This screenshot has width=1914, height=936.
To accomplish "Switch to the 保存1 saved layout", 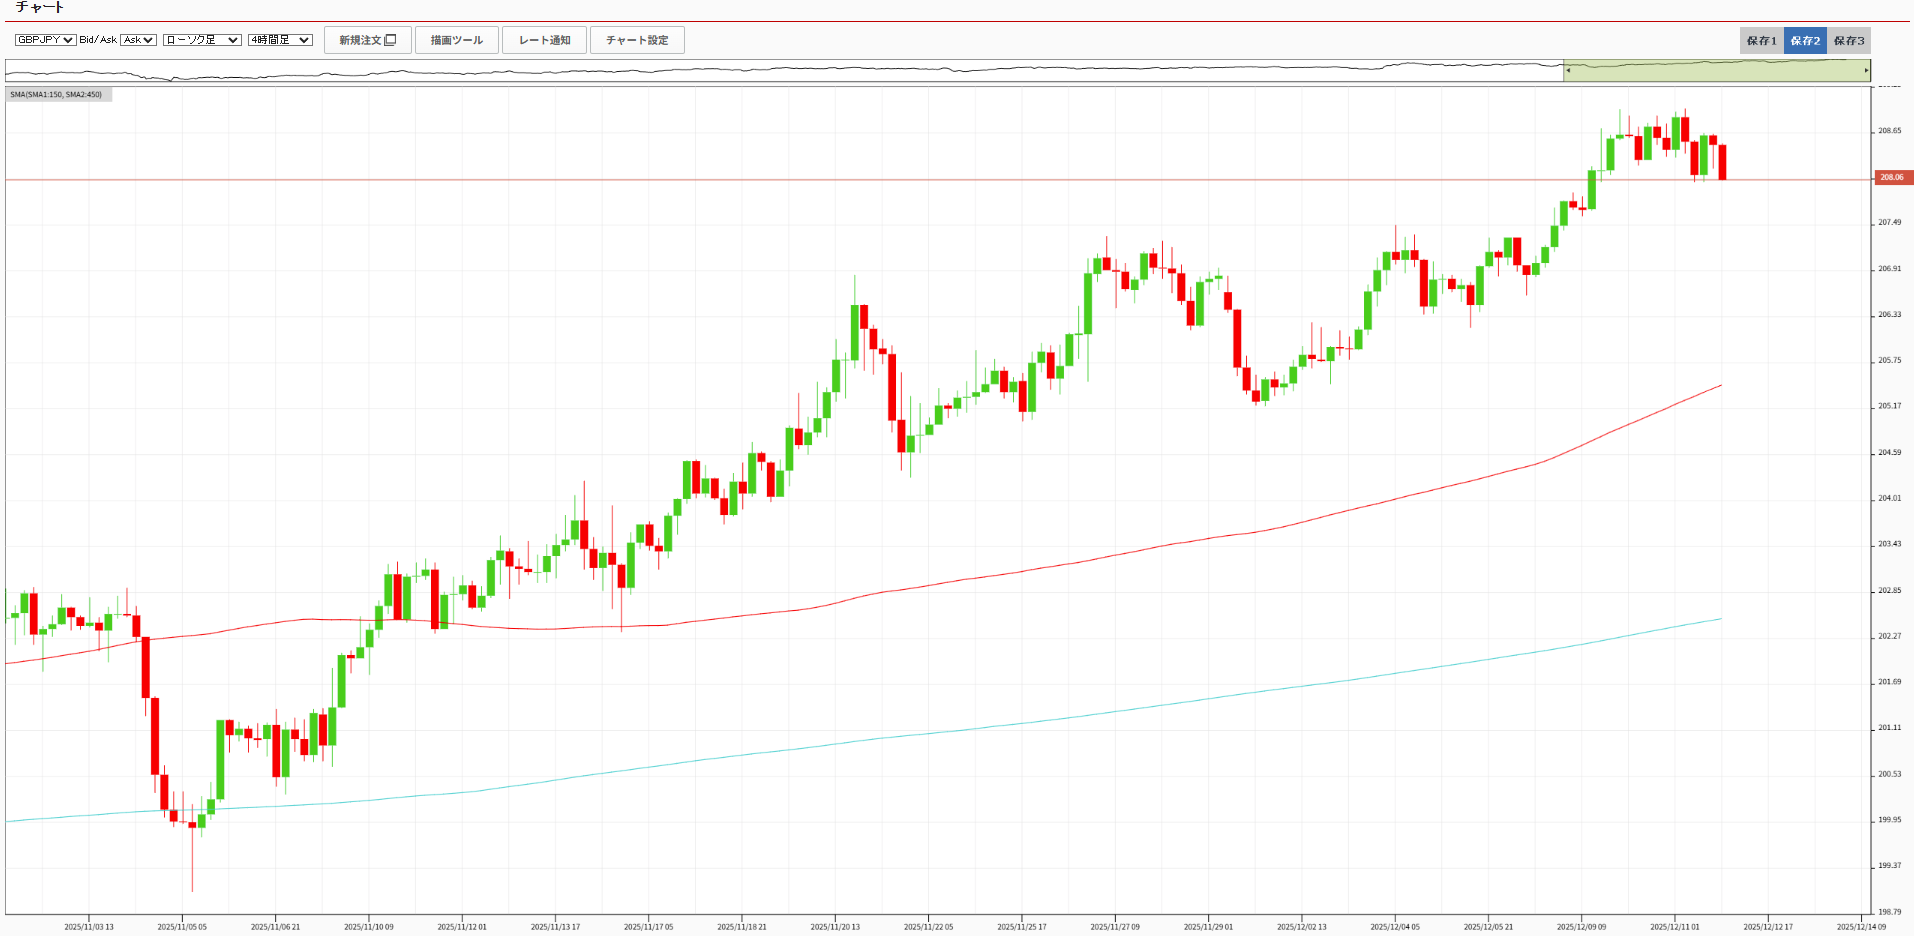I will tap(1761, 41).
